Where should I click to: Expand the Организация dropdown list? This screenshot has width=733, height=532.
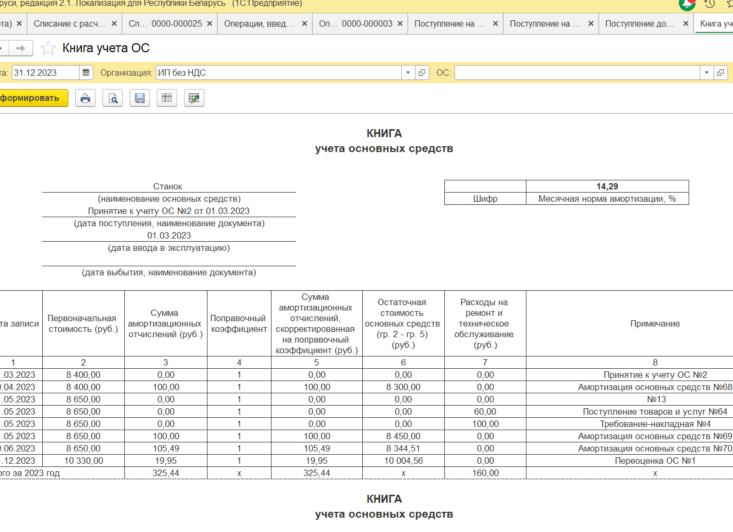[x=408, y=72]
